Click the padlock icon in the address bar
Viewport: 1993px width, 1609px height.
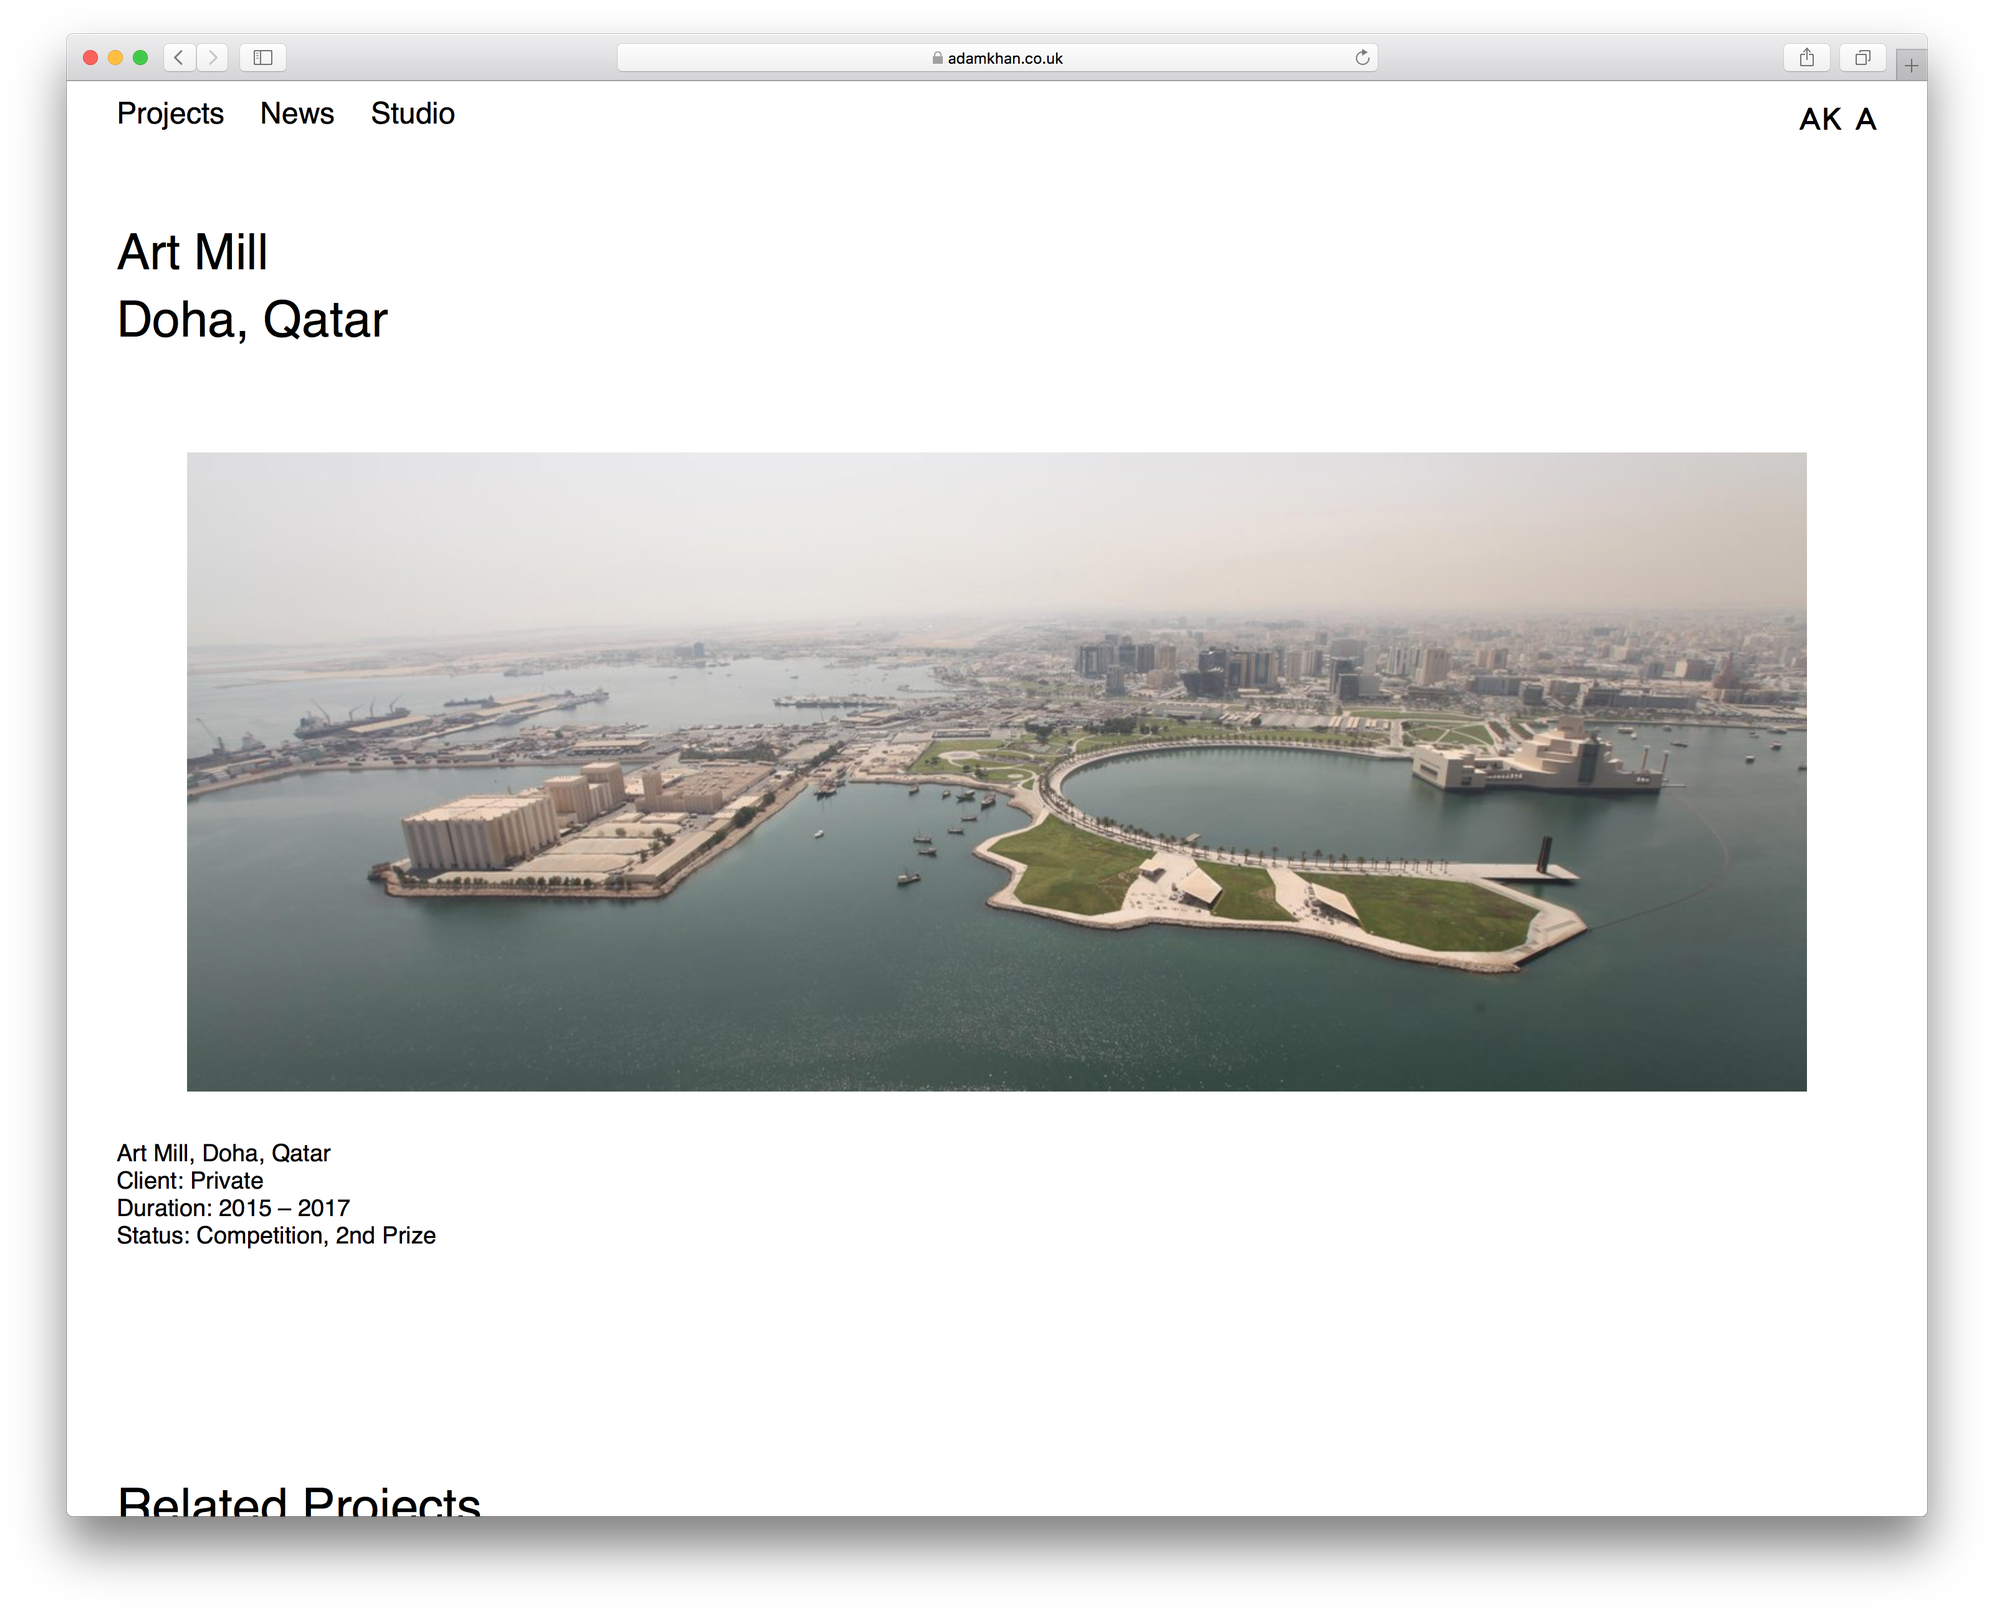[x=937, y=58]
